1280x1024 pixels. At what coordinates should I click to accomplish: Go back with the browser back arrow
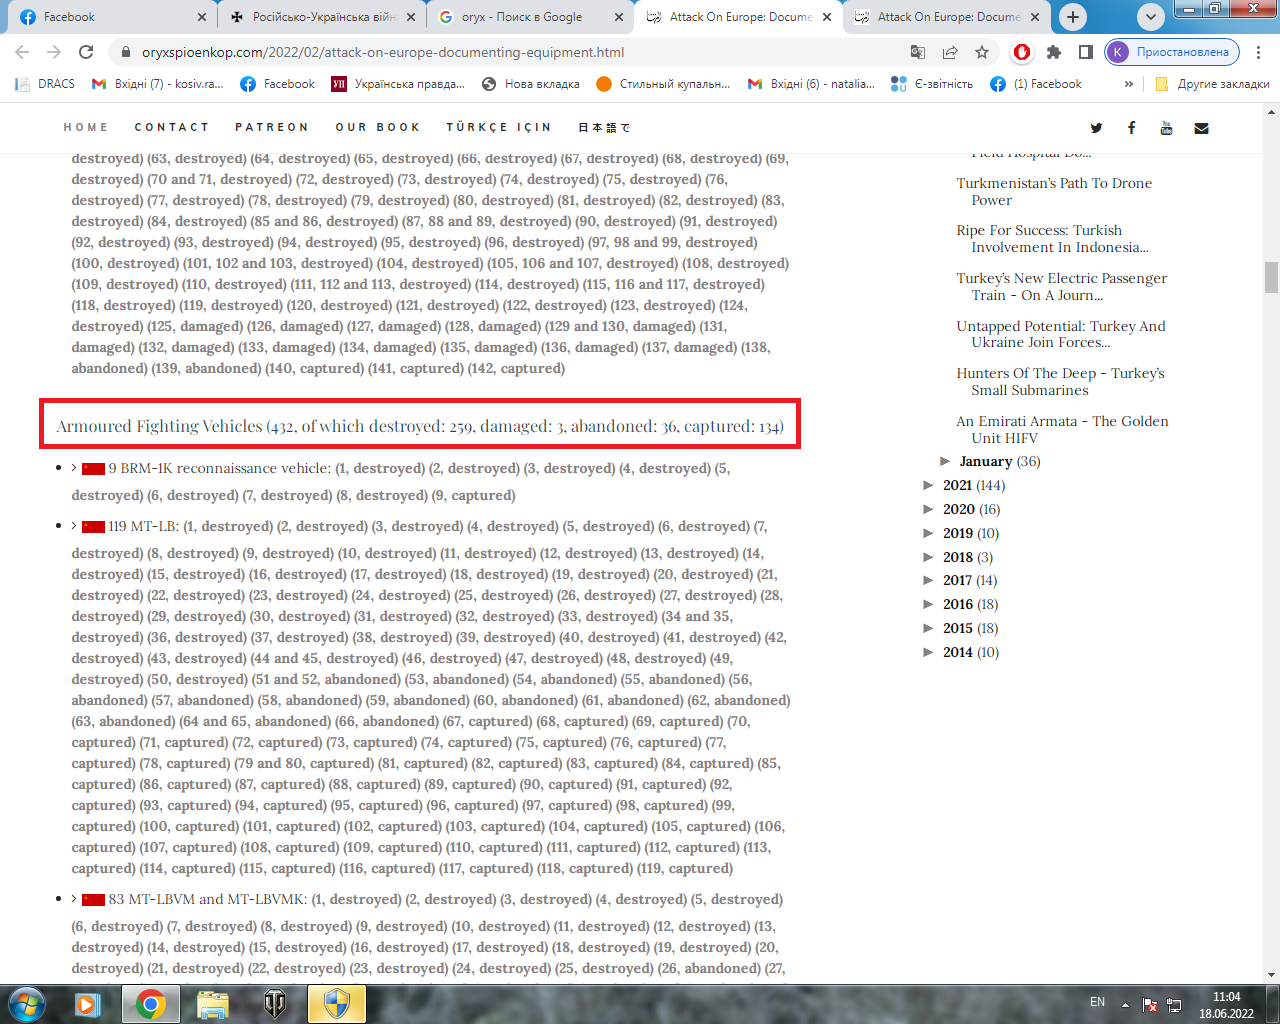[x=23, y=52]
